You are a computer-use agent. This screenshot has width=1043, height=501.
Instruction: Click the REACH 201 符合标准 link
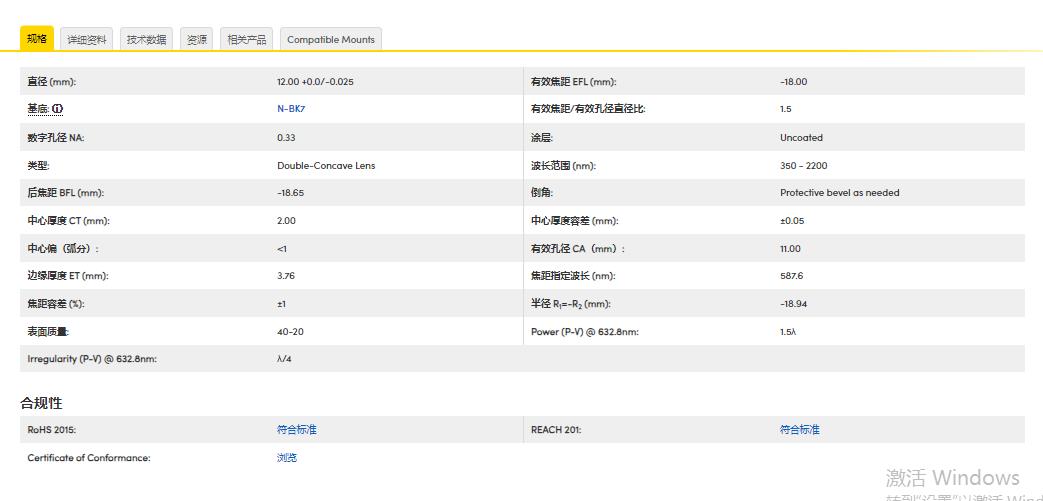(x=799, y=430)
